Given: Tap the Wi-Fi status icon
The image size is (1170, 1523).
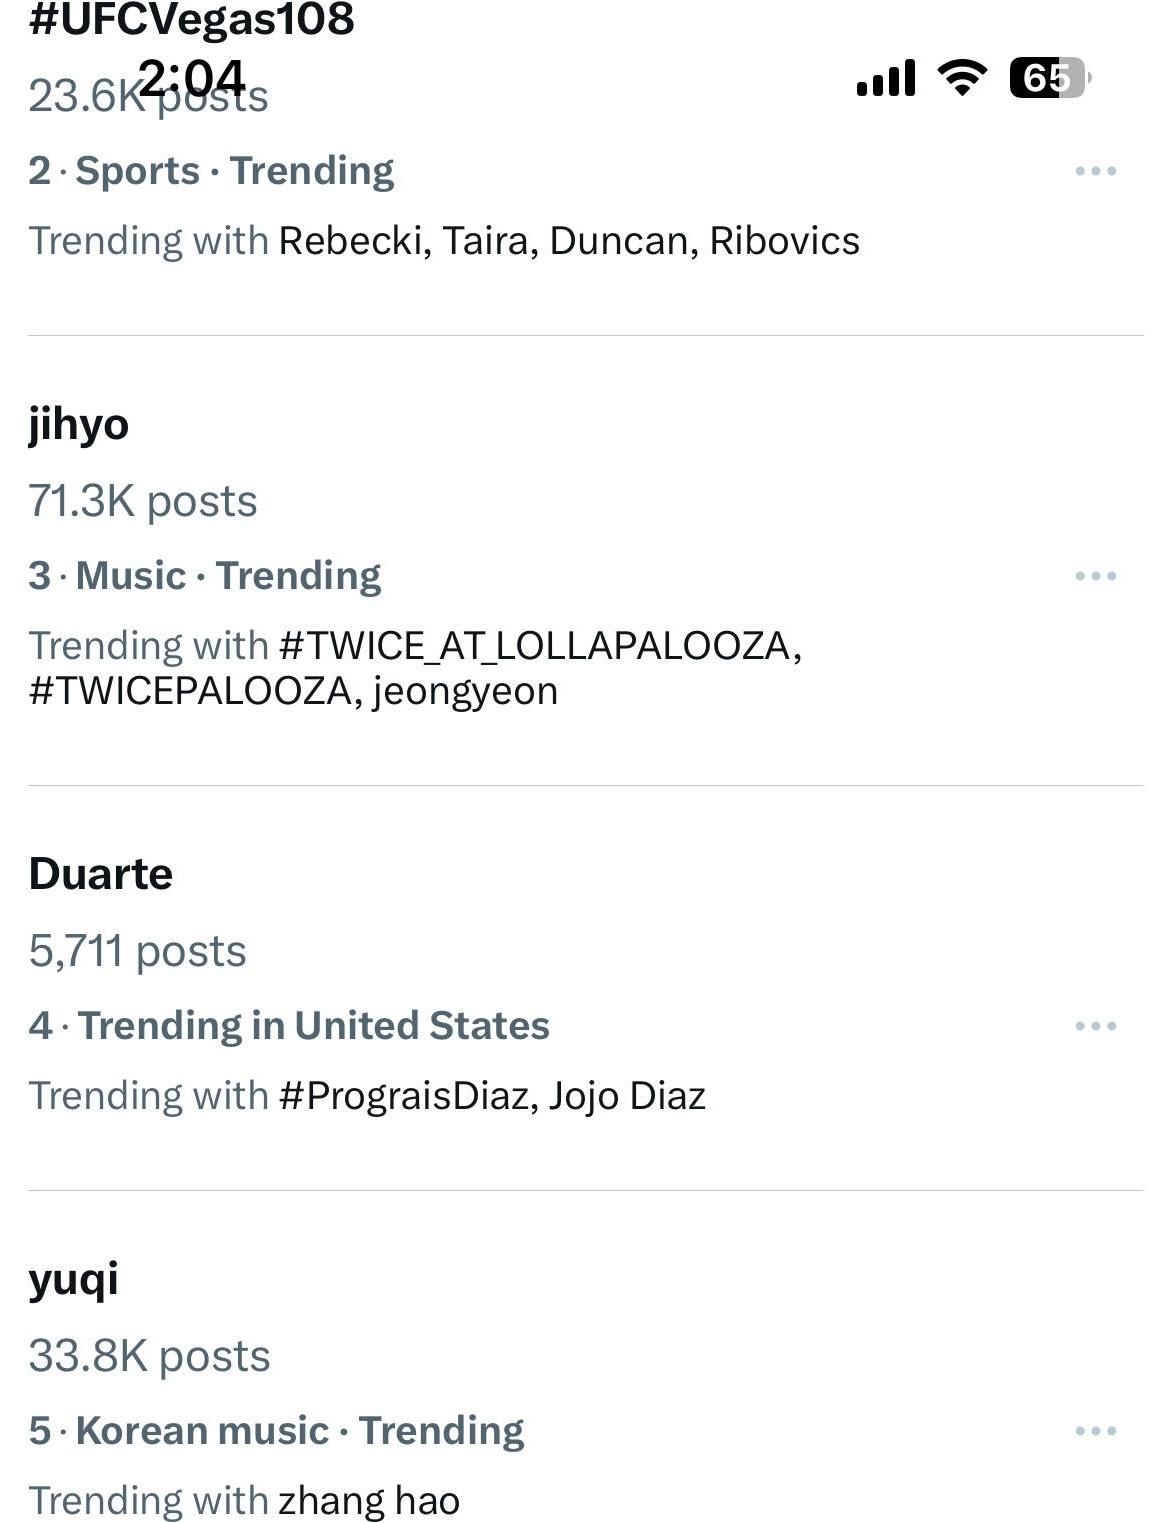Looking at the screenshot, I should (962, 77).
